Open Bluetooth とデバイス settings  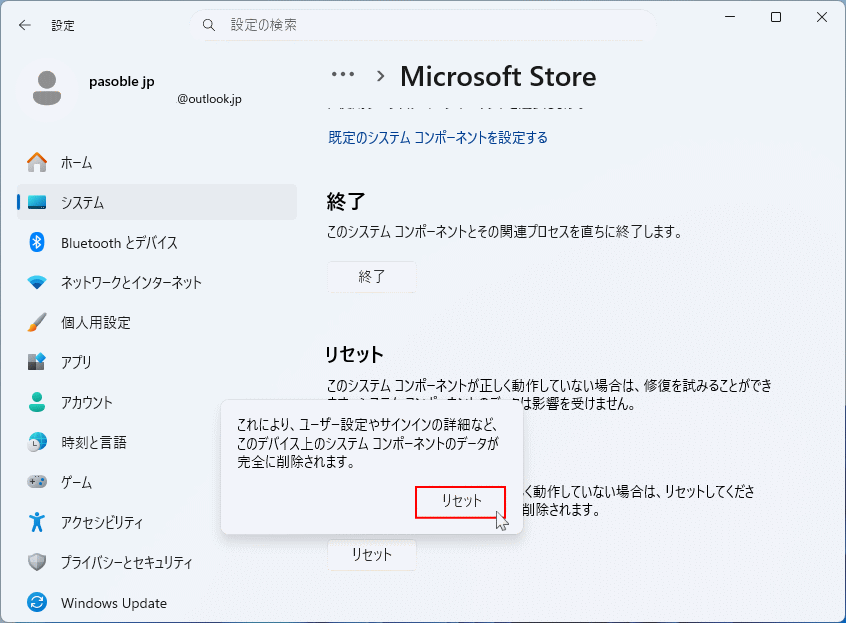point(119,243)
